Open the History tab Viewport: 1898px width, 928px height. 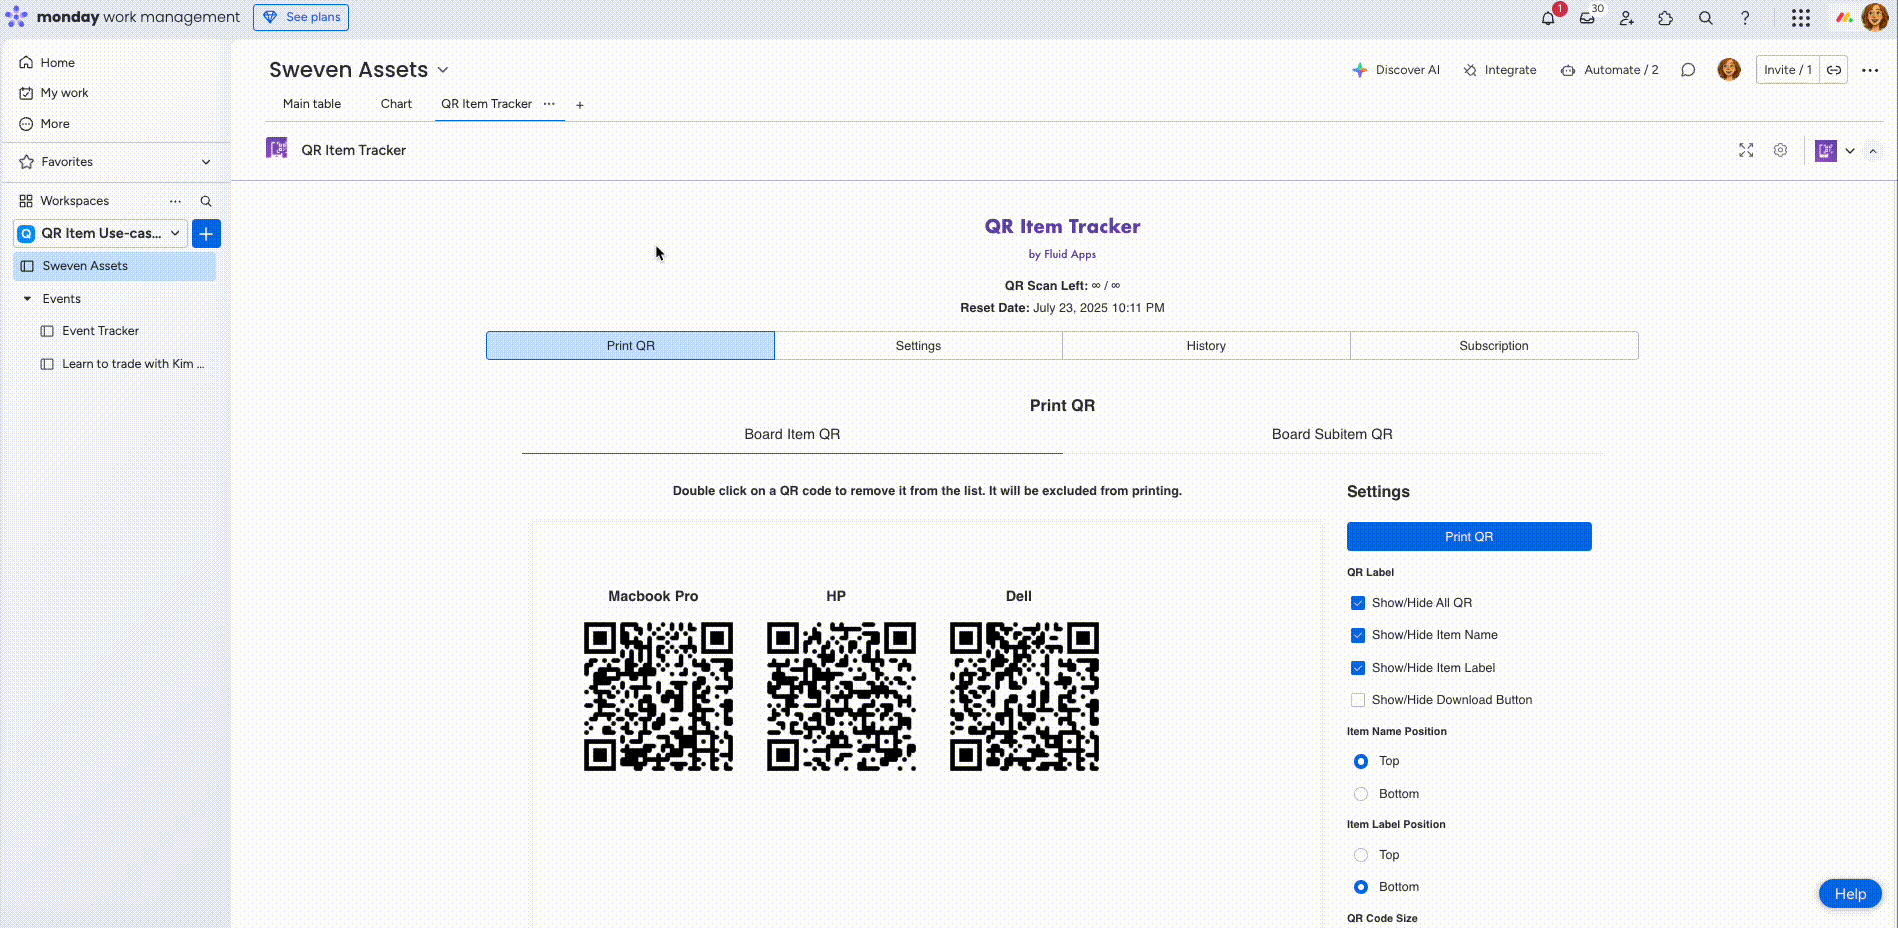tap(1206, 346)
